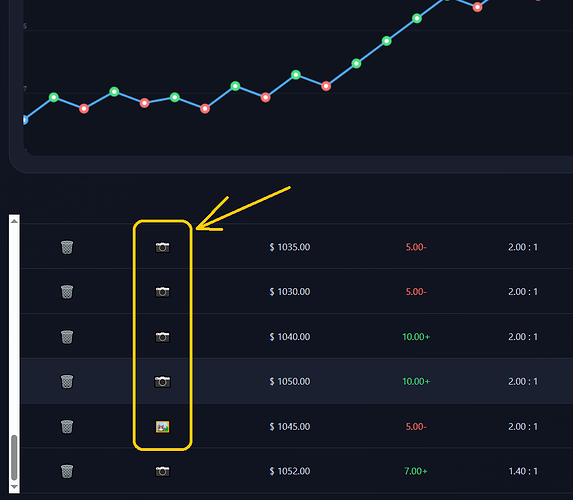The height and width of the screenshot is (500, 573).
Task: Click camera icon in $ 1030.00 row
Action: tap(163, 292)
